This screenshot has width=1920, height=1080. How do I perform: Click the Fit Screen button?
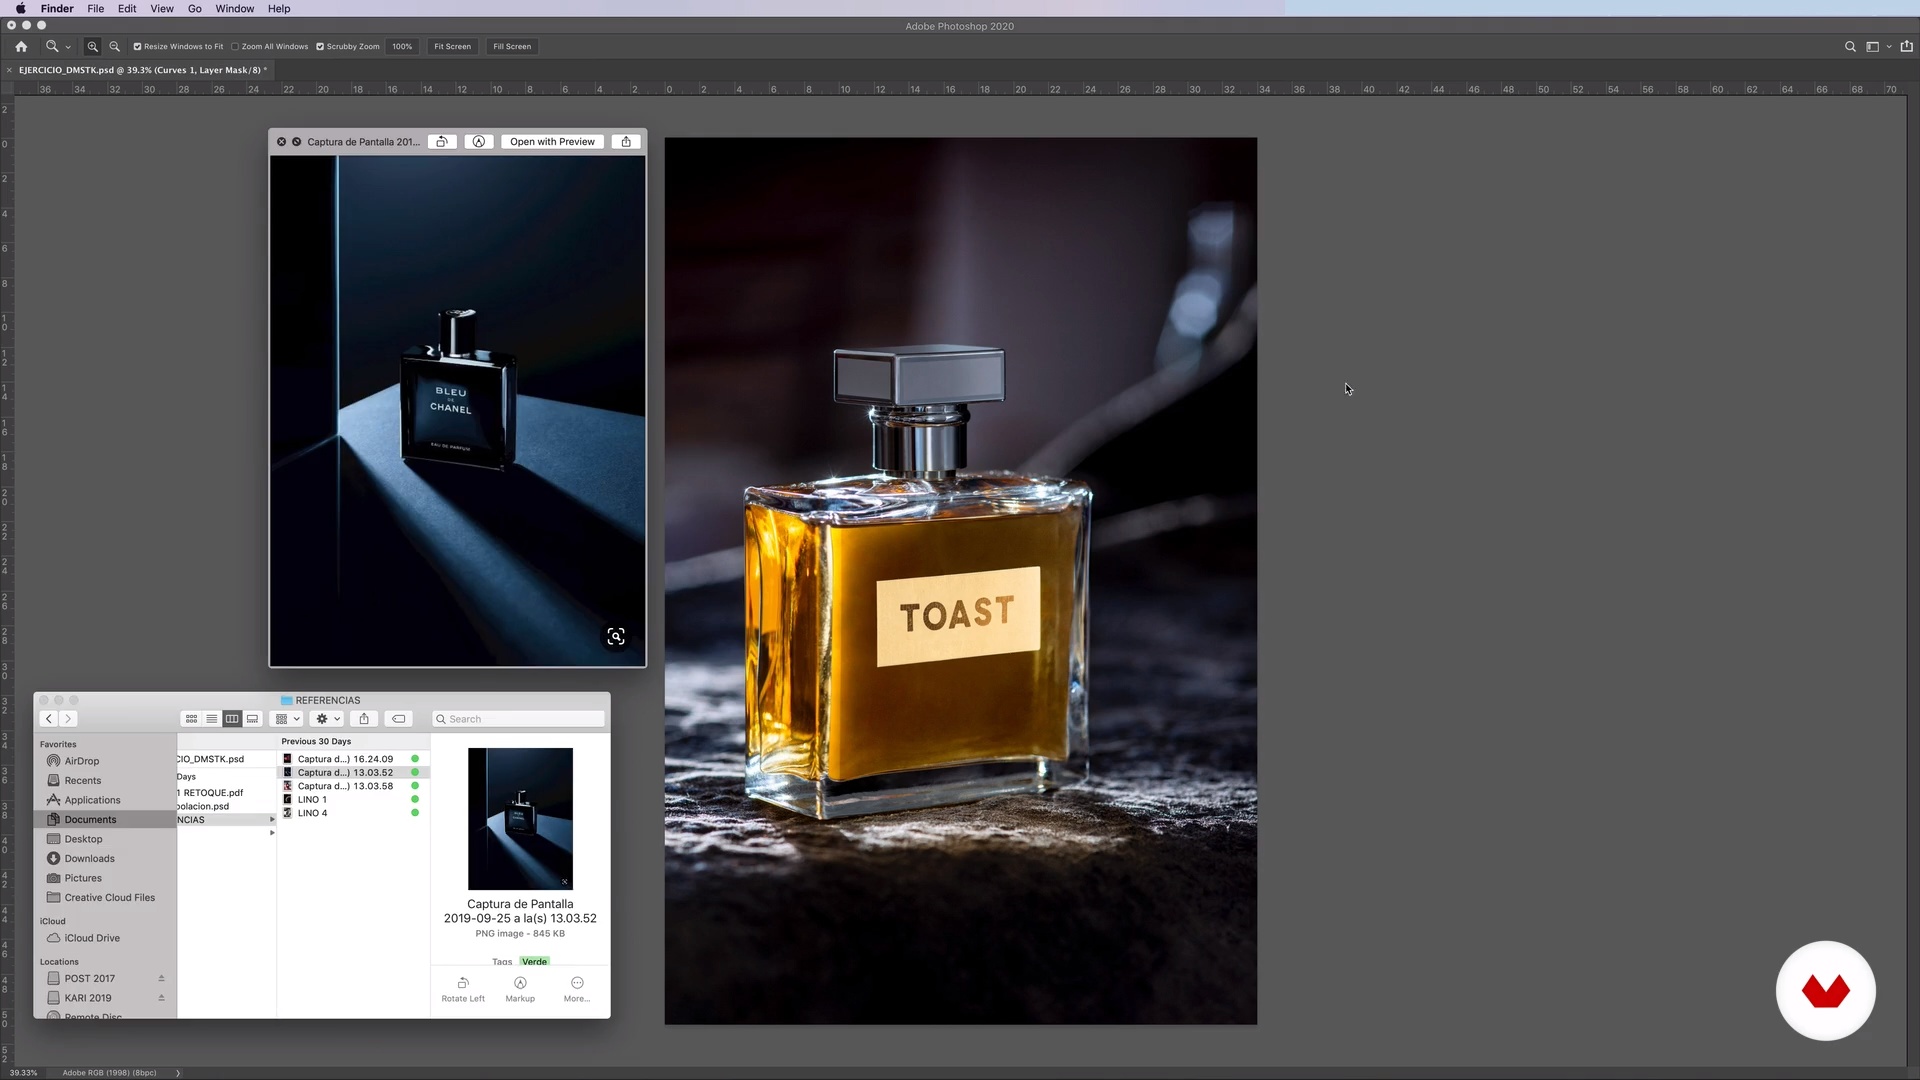pos(452,46)
